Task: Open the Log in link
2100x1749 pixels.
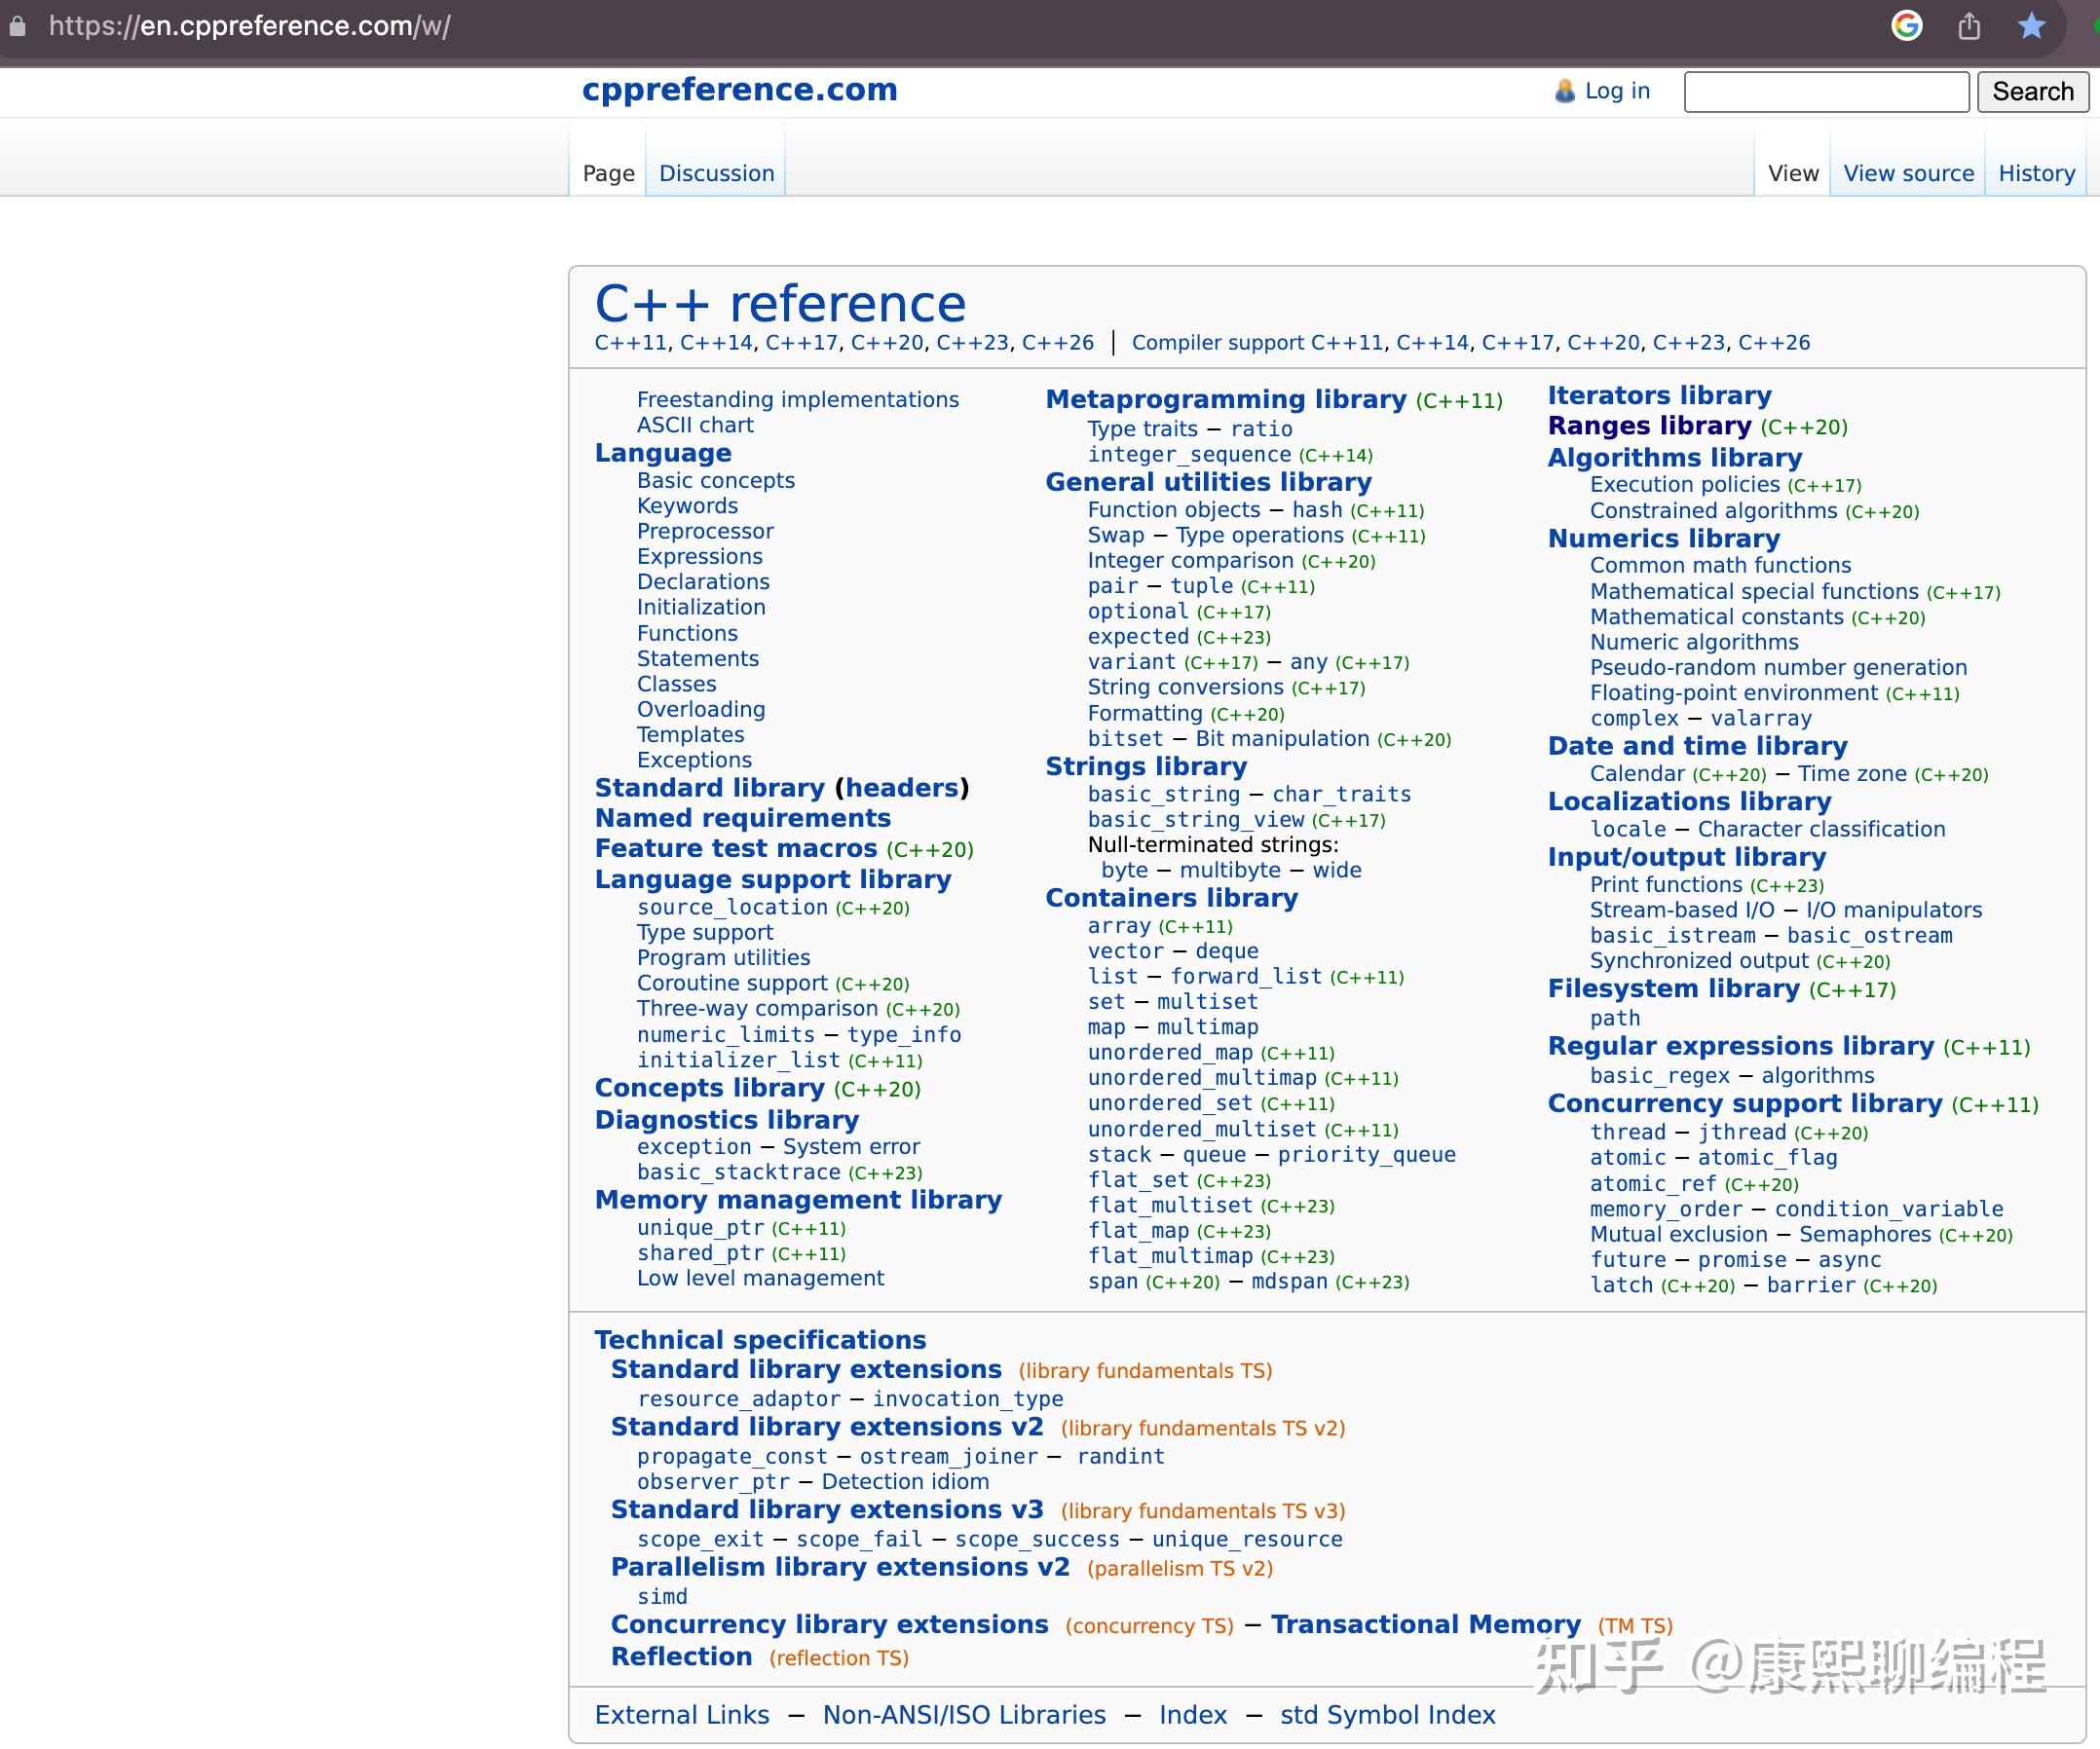Action: [x=1615, y=91]
